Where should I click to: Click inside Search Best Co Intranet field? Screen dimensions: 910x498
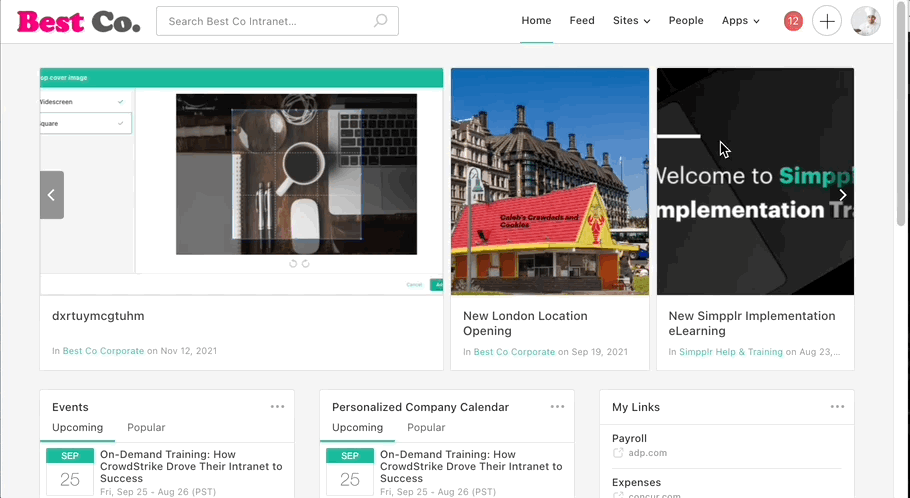click(277, 21)
